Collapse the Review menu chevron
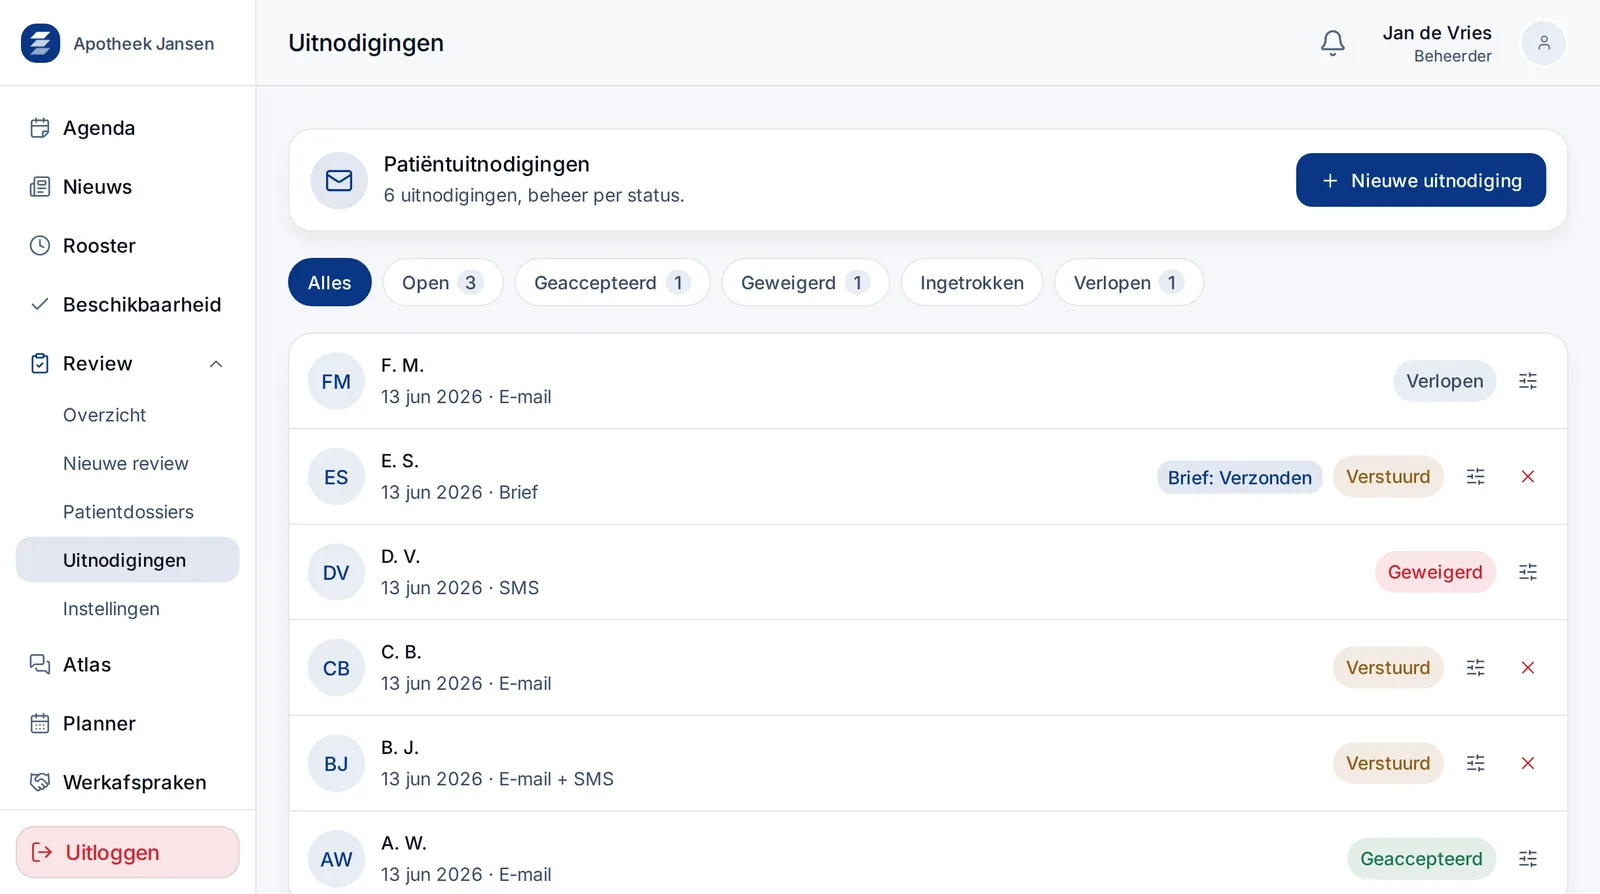Viewport: 1600px width, 894px height. click(216, 364)
